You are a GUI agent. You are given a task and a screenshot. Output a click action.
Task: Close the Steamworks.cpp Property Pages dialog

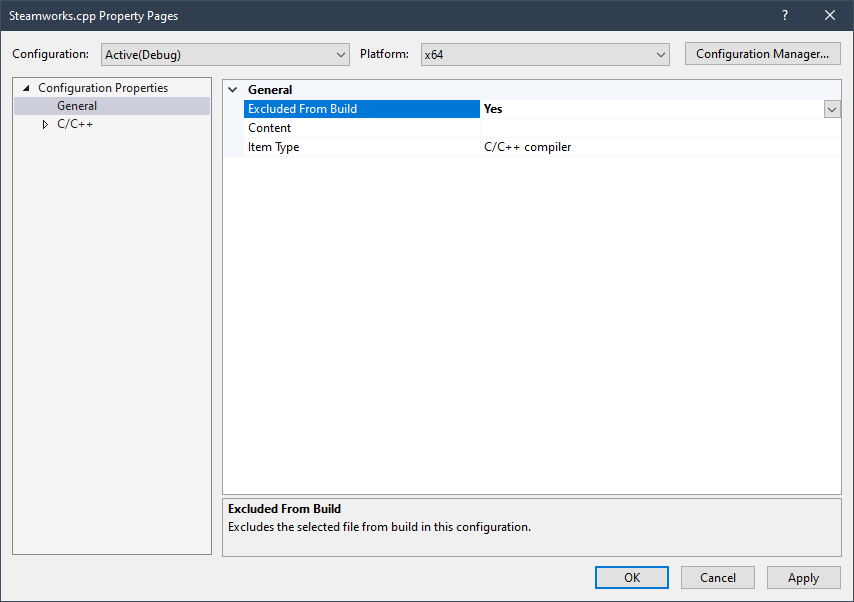pyautogui.click(x=829, y=15)
